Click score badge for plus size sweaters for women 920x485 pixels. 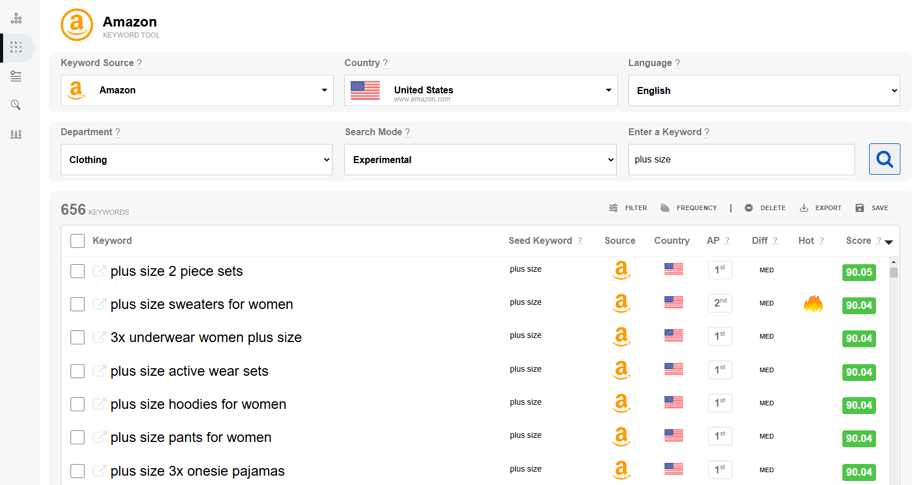[859, 305]
